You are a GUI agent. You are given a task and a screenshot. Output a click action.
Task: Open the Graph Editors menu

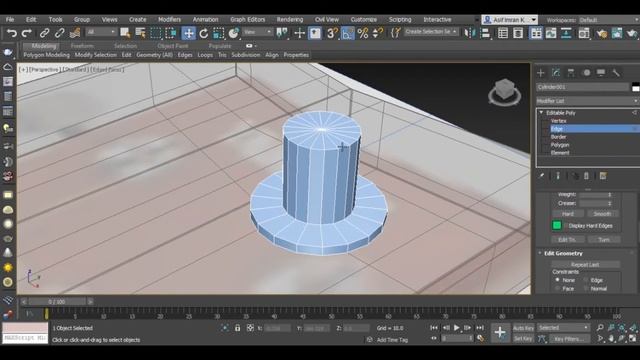[247, 20]
